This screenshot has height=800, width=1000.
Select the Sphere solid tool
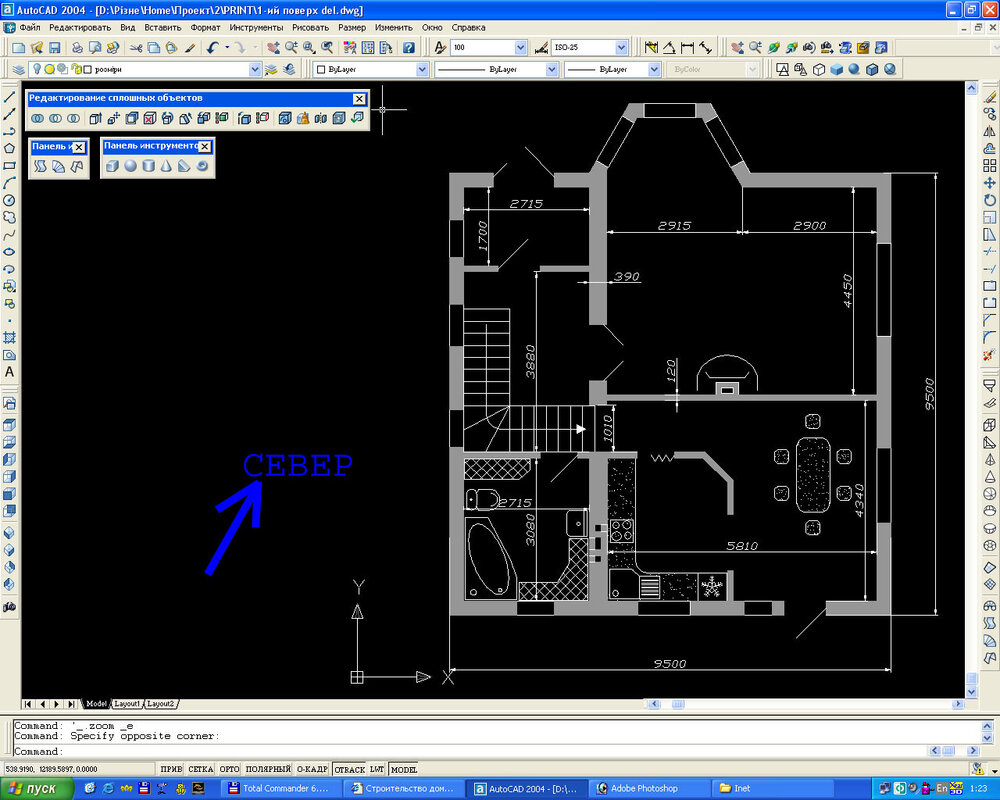pos(130,166)
